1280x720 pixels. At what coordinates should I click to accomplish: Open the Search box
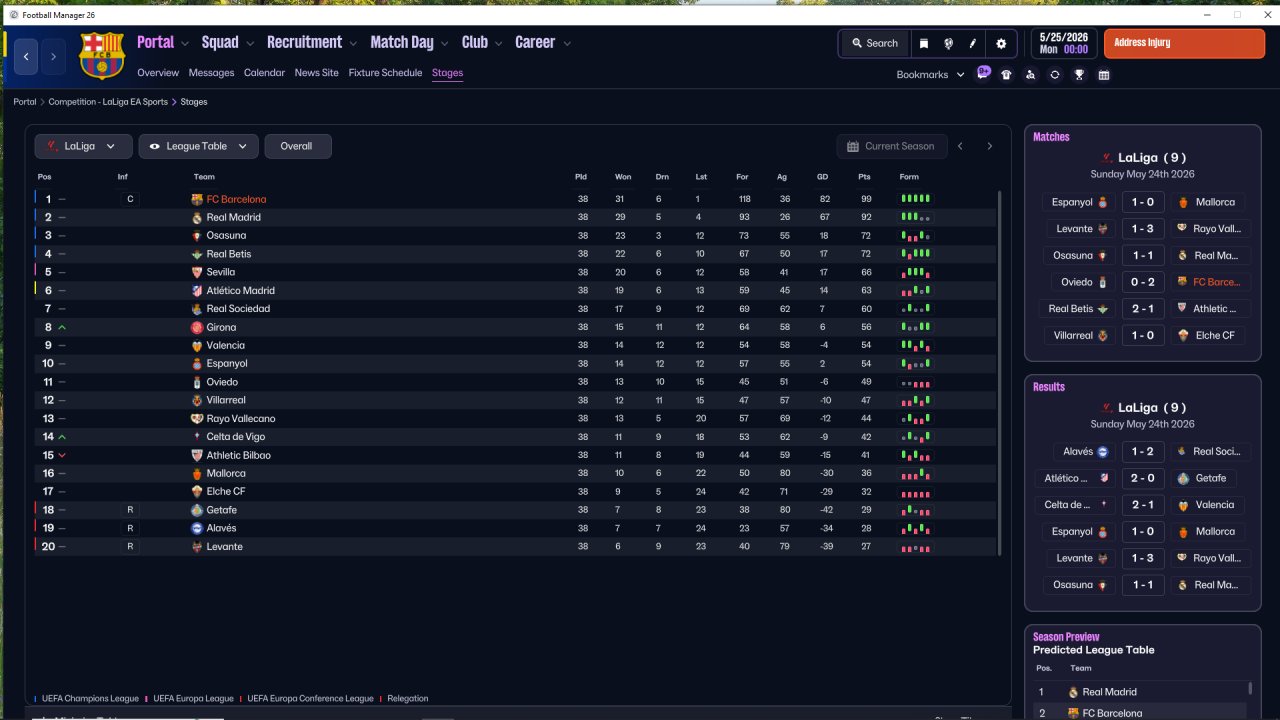[x=874, y=43]
